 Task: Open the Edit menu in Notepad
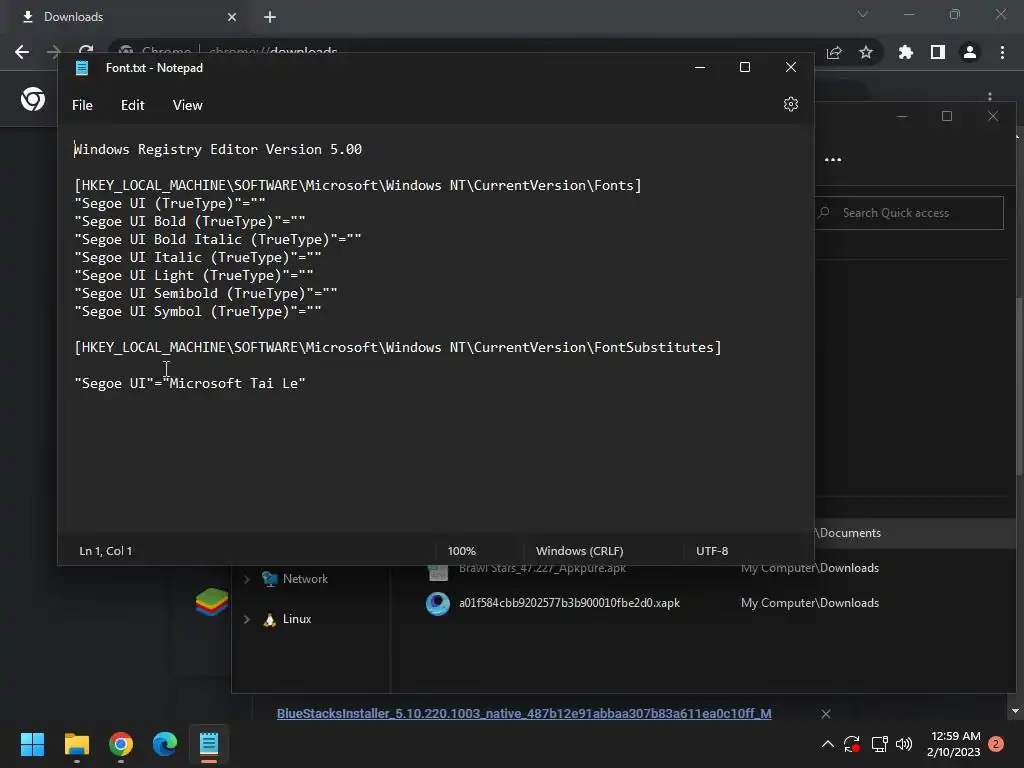coord(133,105)
